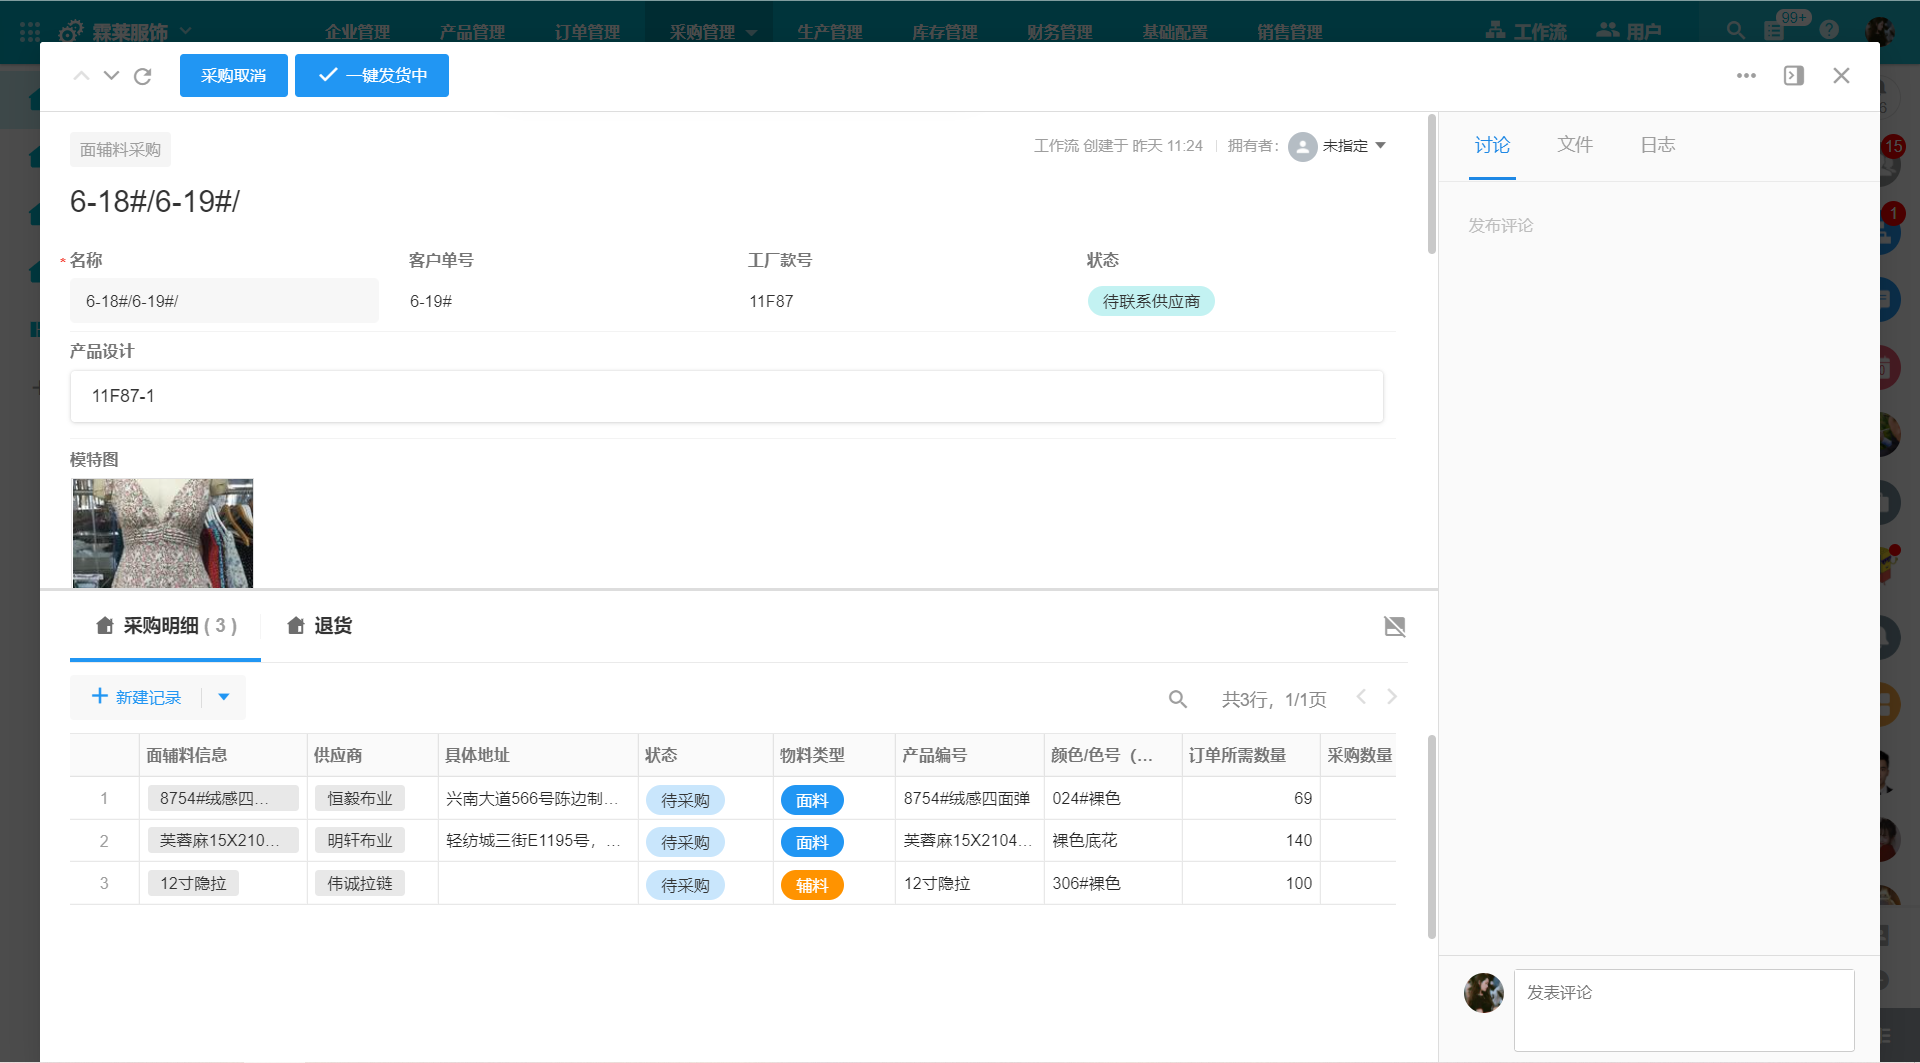Open global search in the top bar
1920x1063 pixels.
click(1735, 30)
